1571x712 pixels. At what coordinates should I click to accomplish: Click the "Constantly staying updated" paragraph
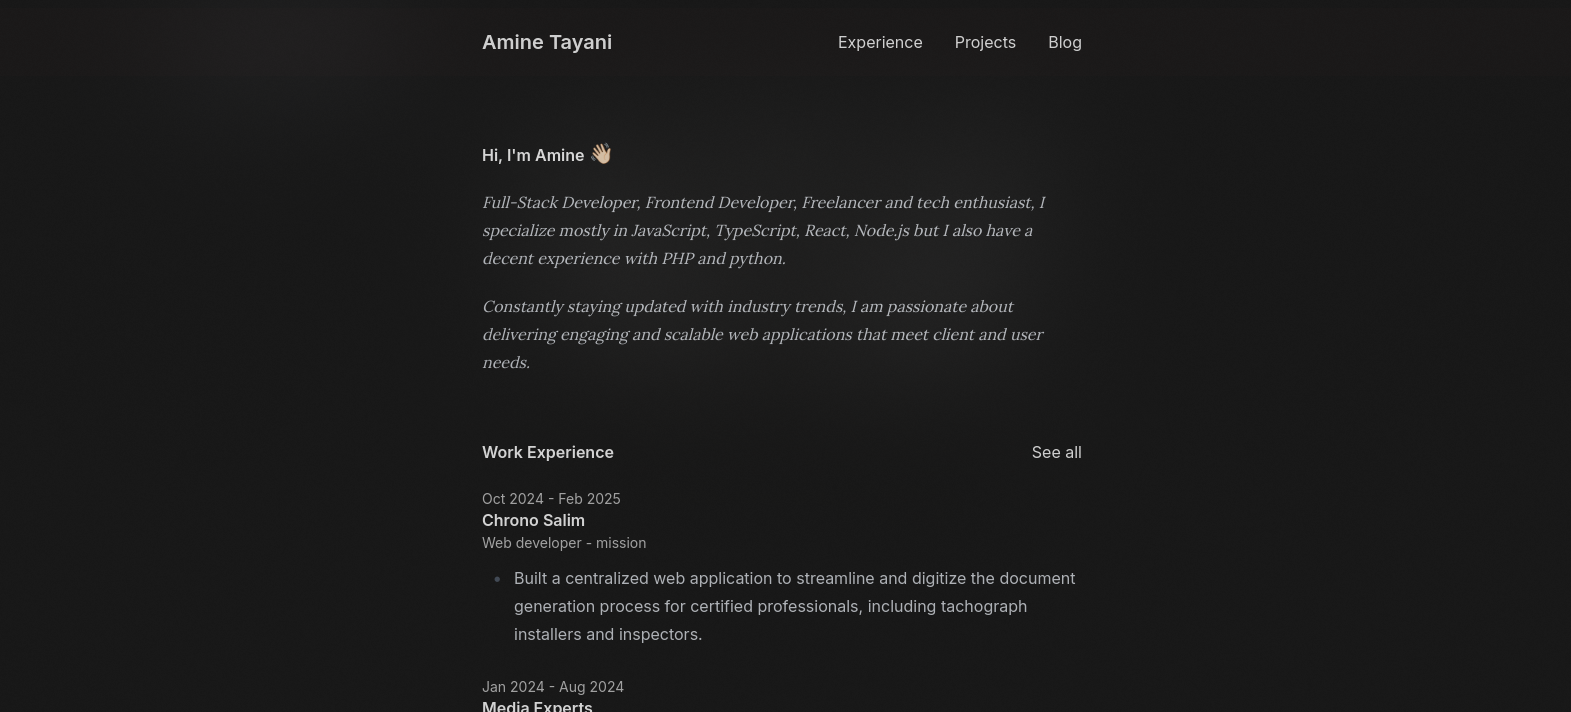pyautogui.click(x=762, y=334)
